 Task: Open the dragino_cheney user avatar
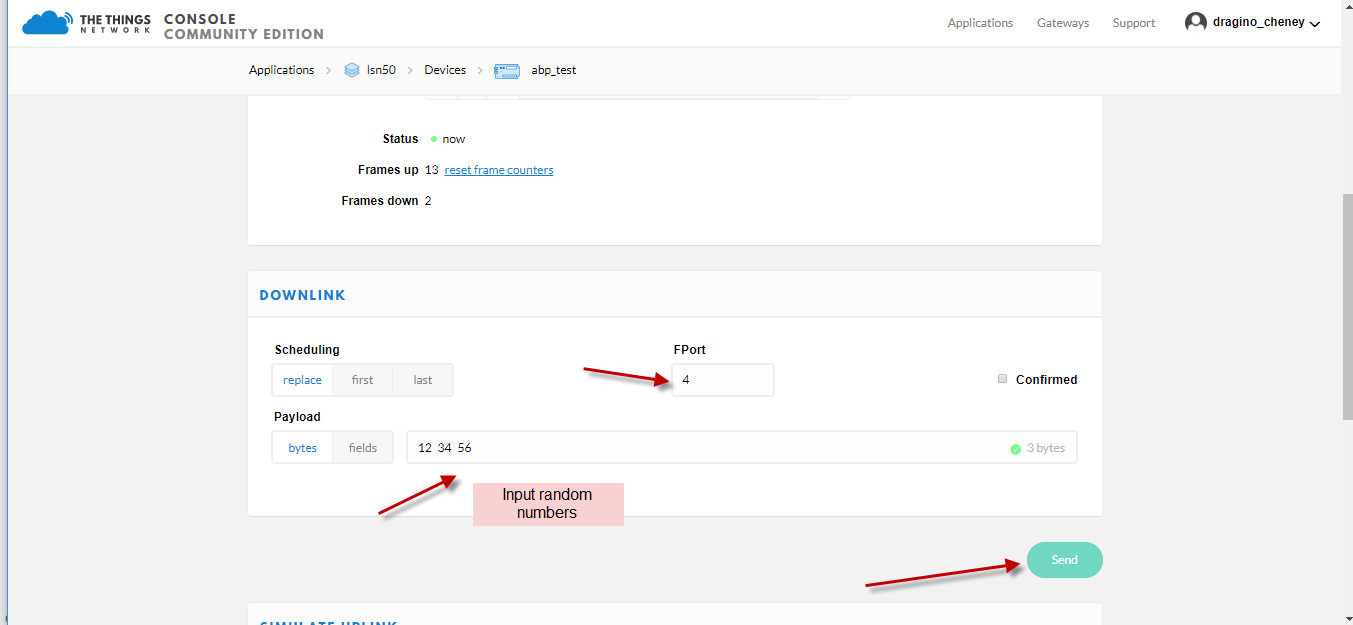[1195, 22]
